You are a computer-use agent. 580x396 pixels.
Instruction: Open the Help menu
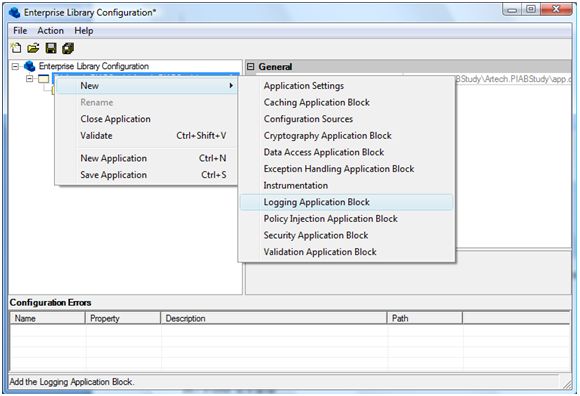[84, 31]
